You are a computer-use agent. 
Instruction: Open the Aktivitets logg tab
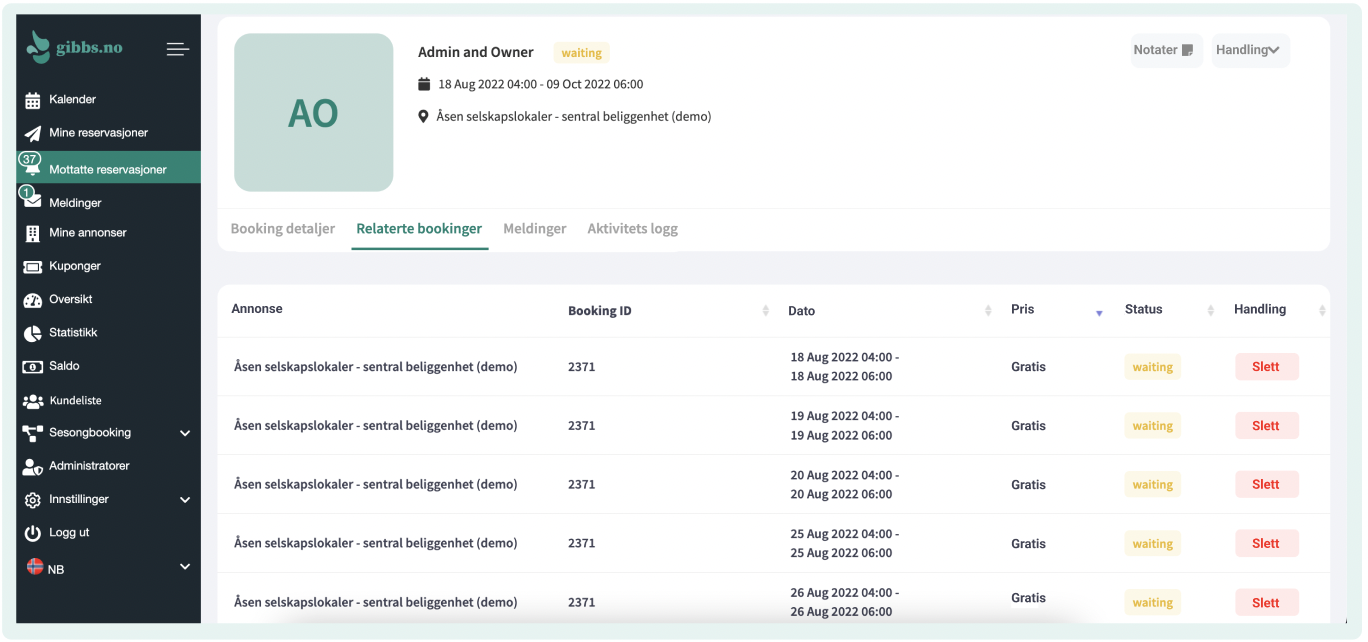tap(633, 229)
